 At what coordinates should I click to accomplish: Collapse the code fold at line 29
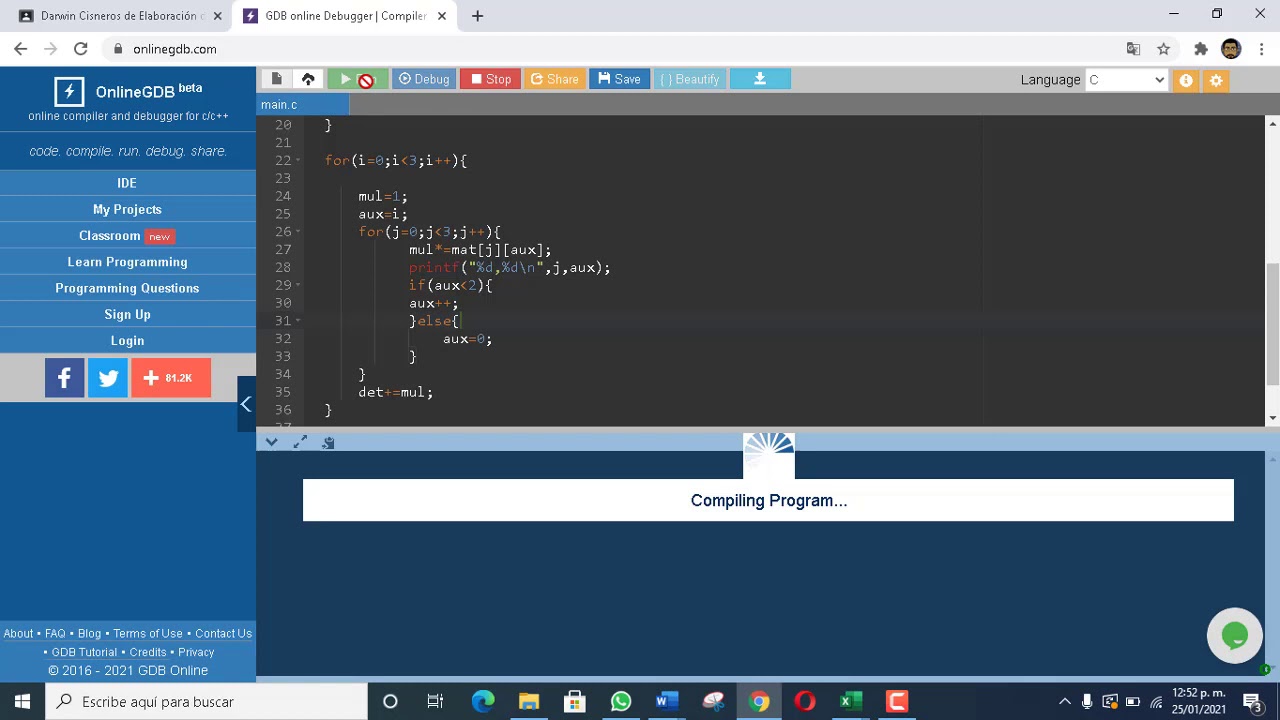pos(298,285)
